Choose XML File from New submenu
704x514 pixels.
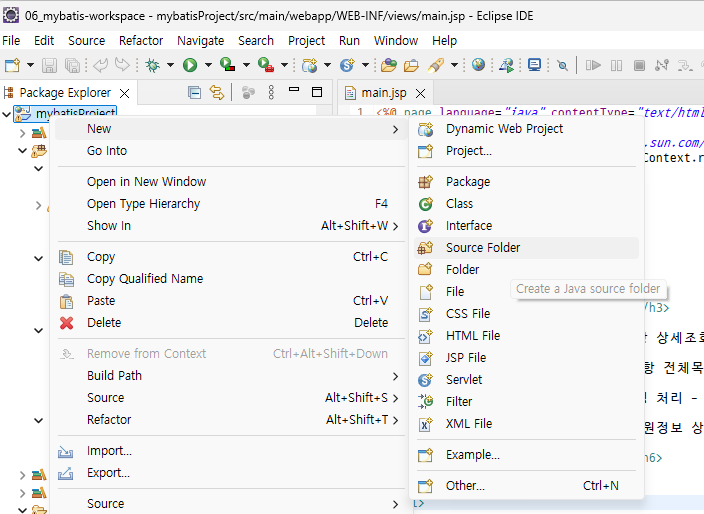[x=526, y=424]
